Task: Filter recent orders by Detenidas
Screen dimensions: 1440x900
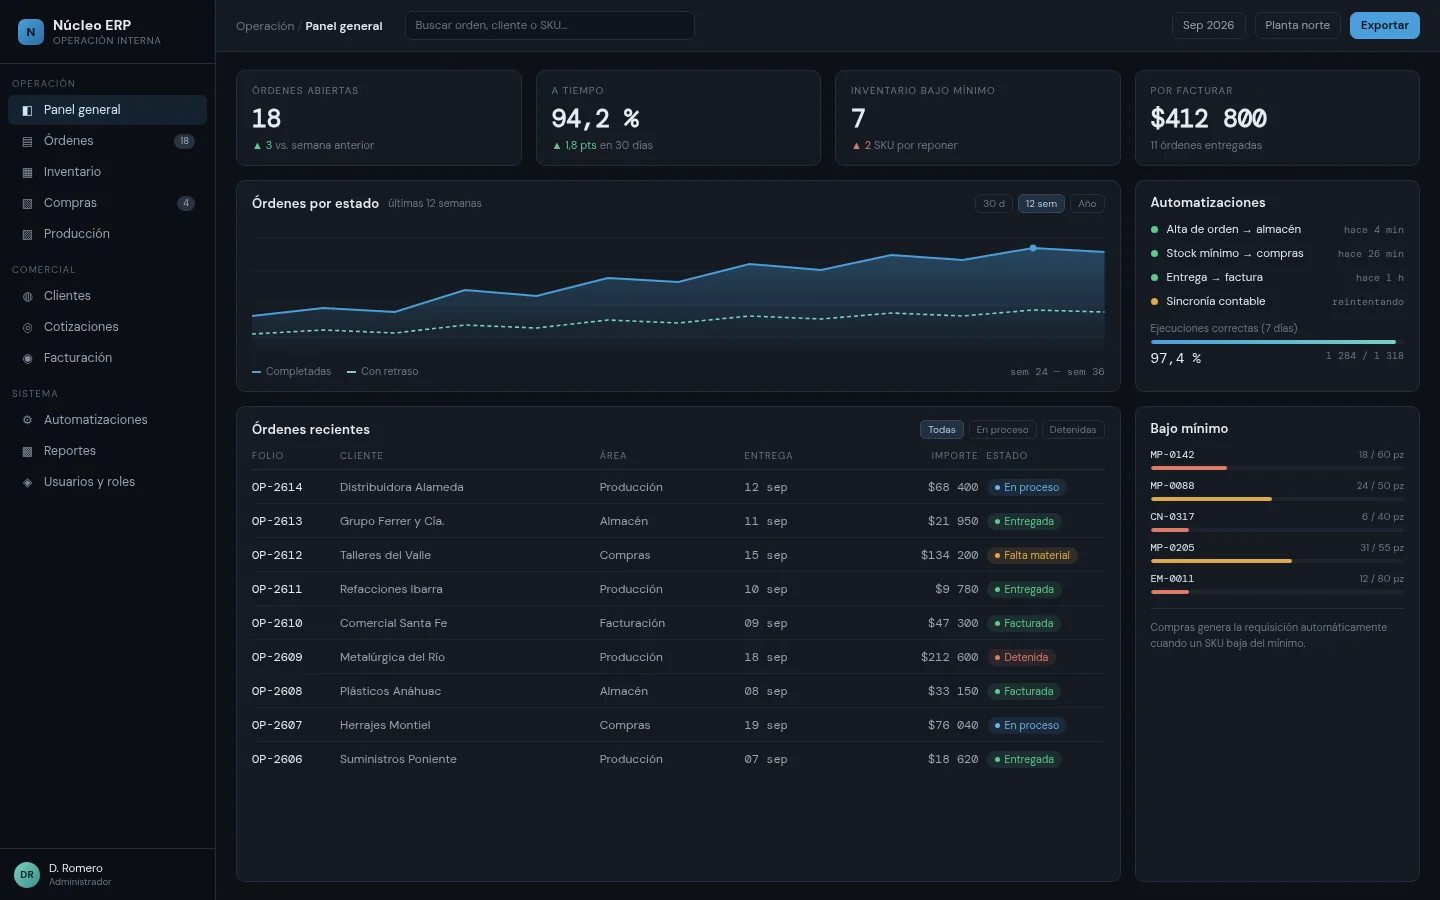Action: click(1073, 429)
